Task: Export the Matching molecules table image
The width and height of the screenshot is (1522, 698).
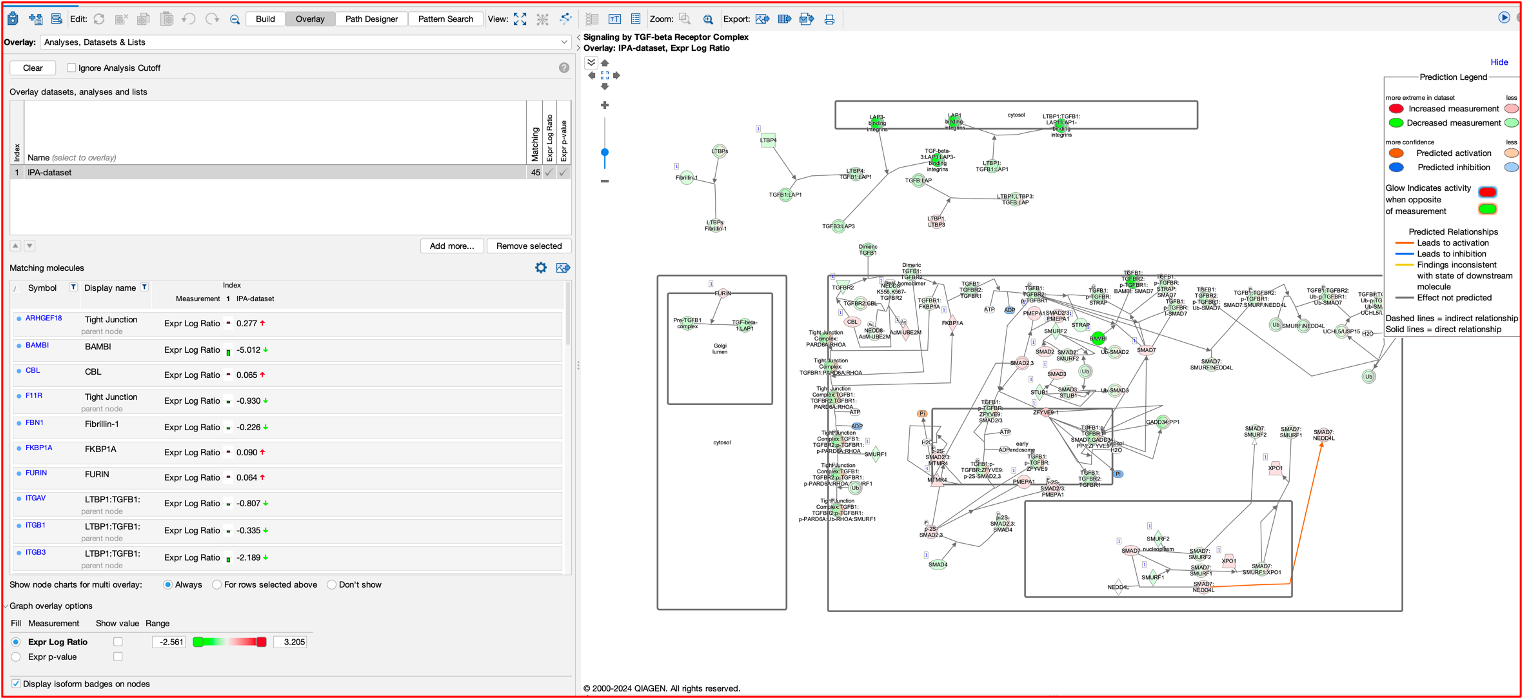Action: [563, 268]
